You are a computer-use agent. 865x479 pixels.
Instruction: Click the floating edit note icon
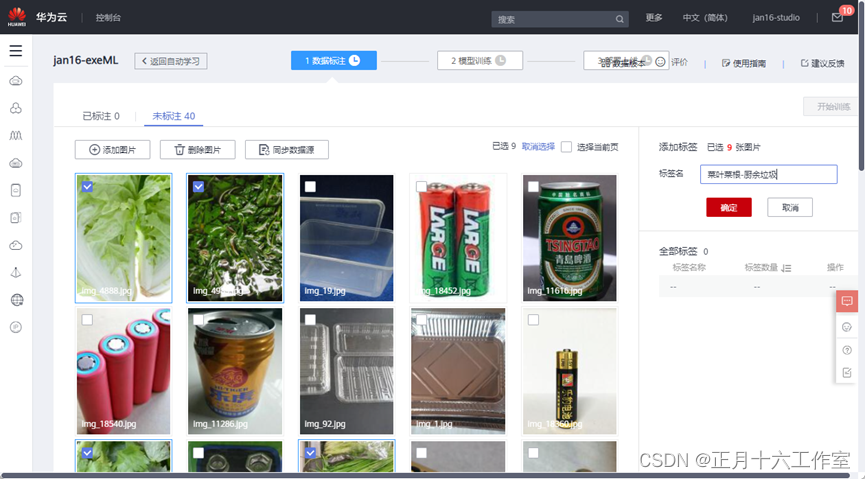[847, 373]
